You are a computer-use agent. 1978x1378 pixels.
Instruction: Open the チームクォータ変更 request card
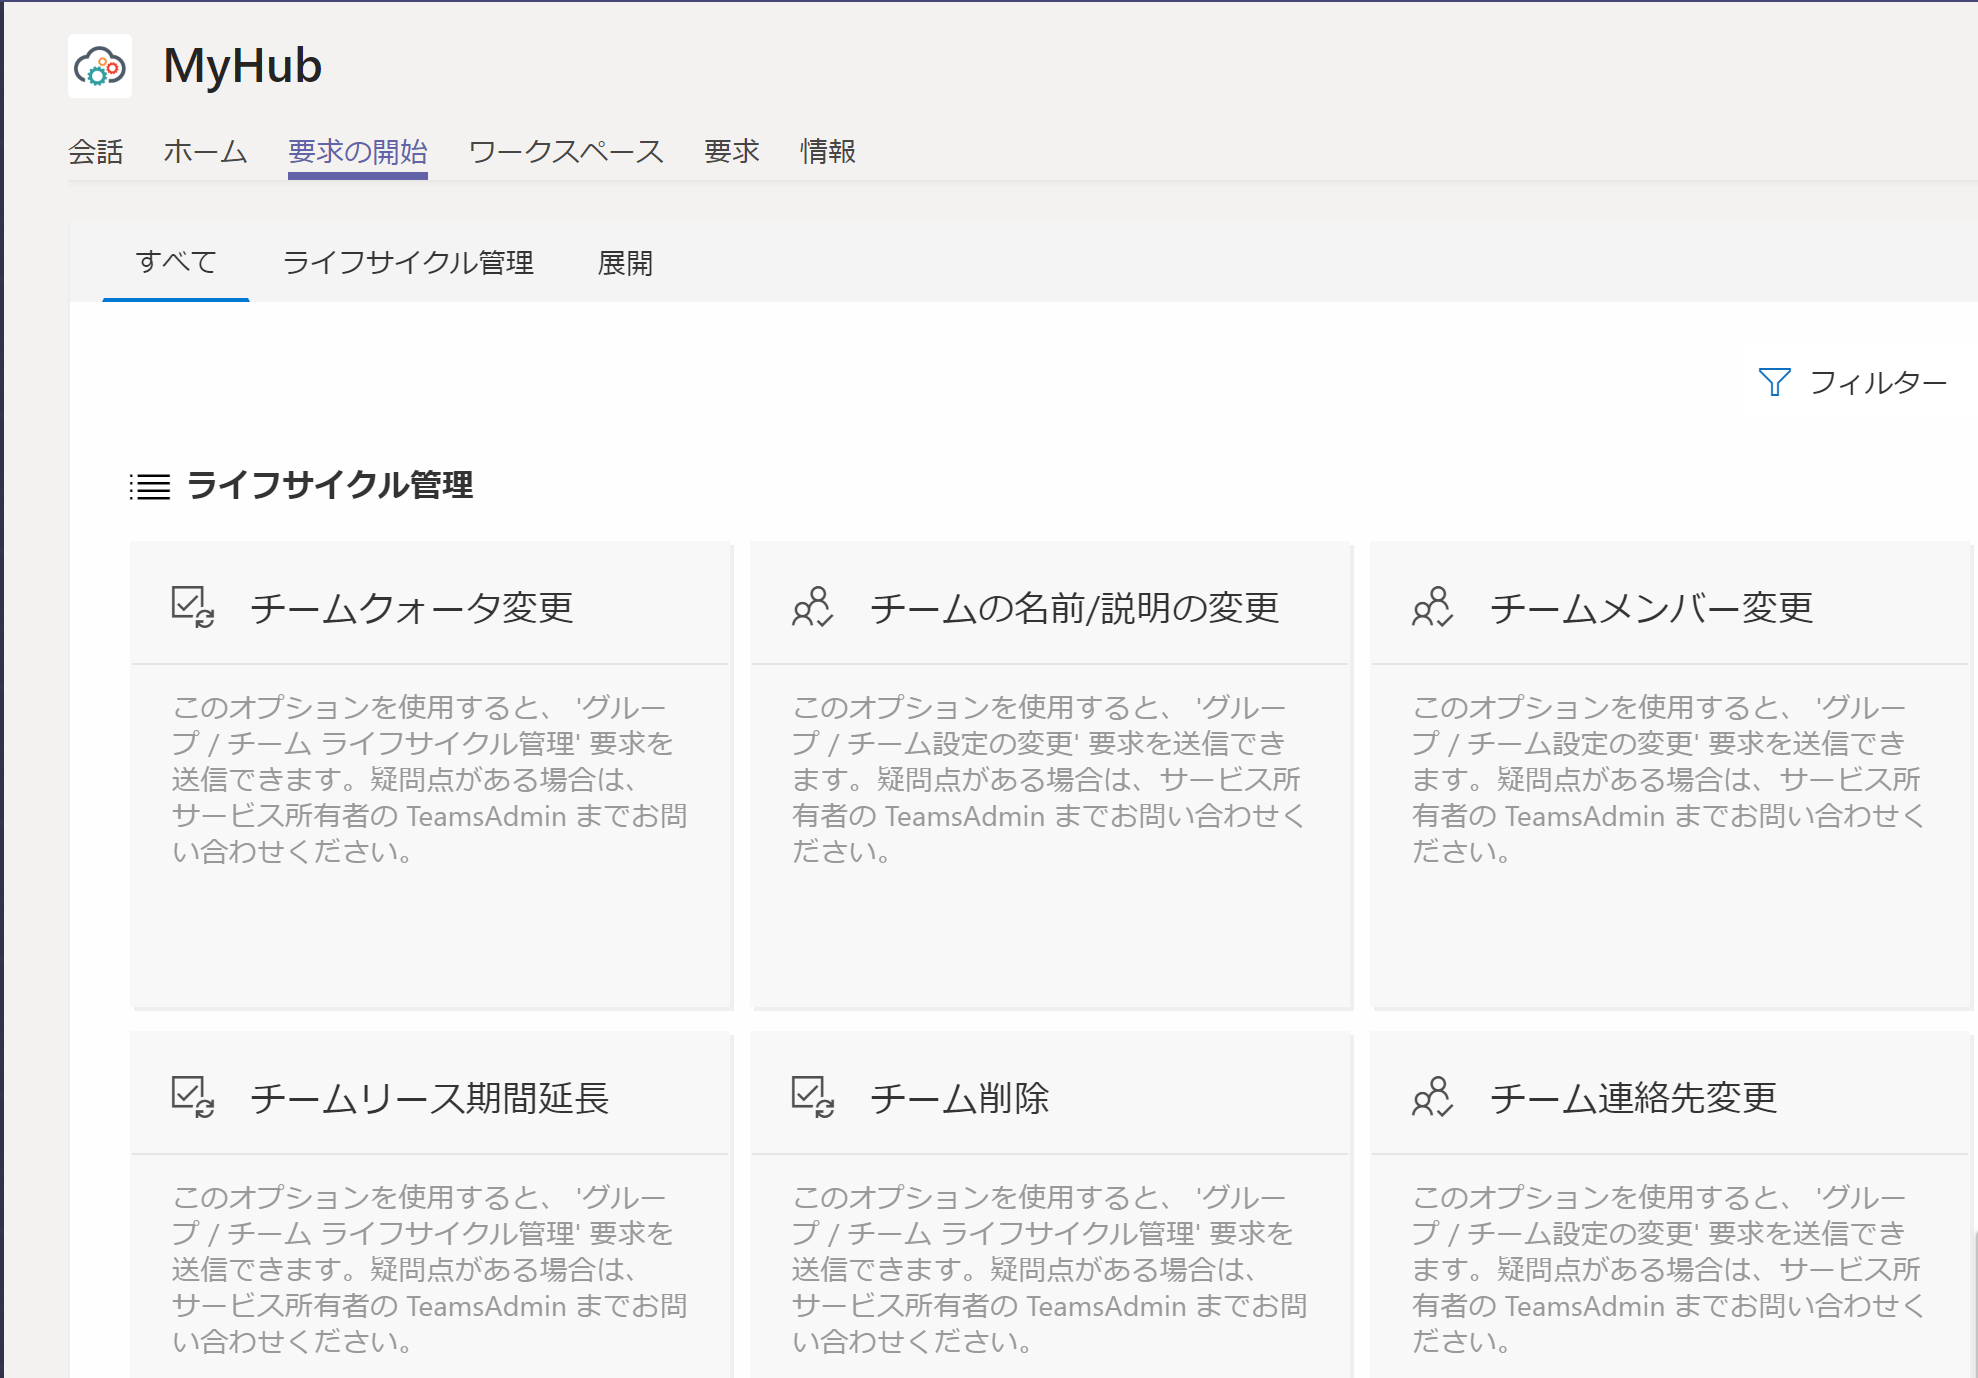(x=431, y=776)
